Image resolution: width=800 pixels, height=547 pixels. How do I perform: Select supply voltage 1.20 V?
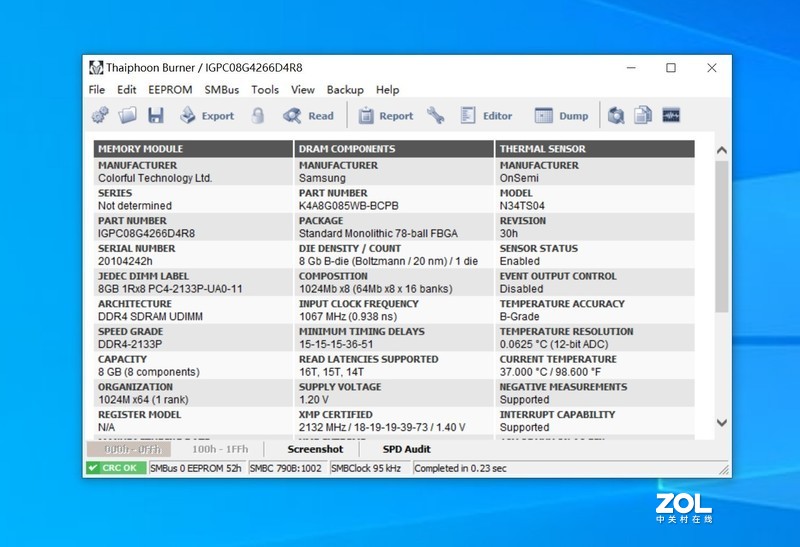314,400
